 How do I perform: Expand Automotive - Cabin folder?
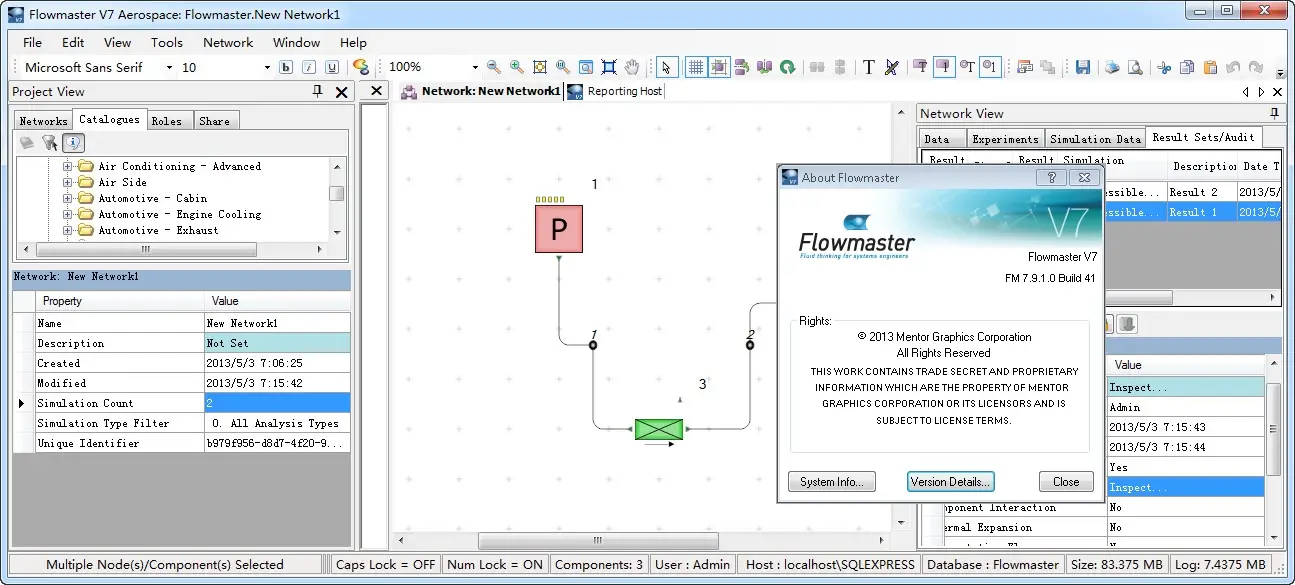pyautogui.click(x=68, y=199)
